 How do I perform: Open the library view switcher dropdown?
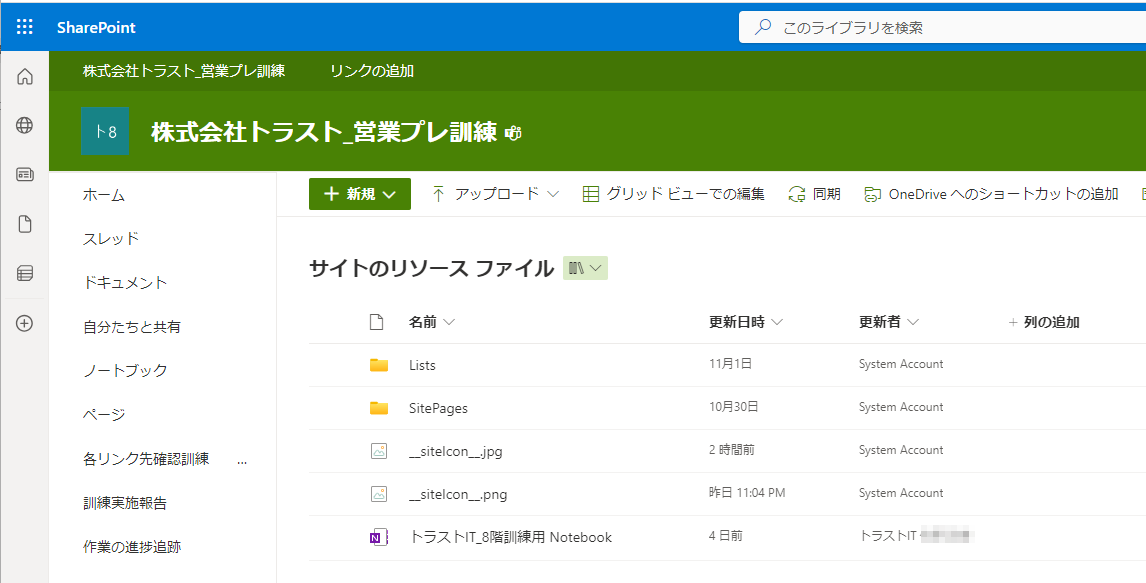click(585, 268)
